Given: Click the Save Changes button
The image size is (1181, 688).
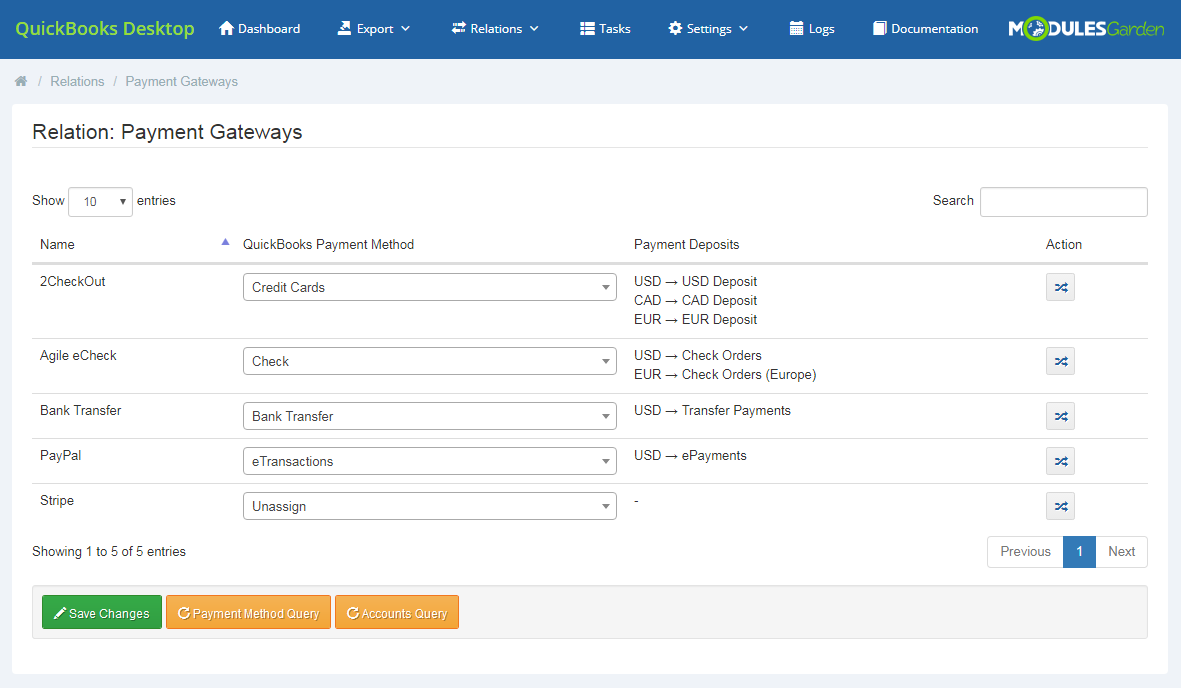Looking at the screenshot, I should pos(101,612).
